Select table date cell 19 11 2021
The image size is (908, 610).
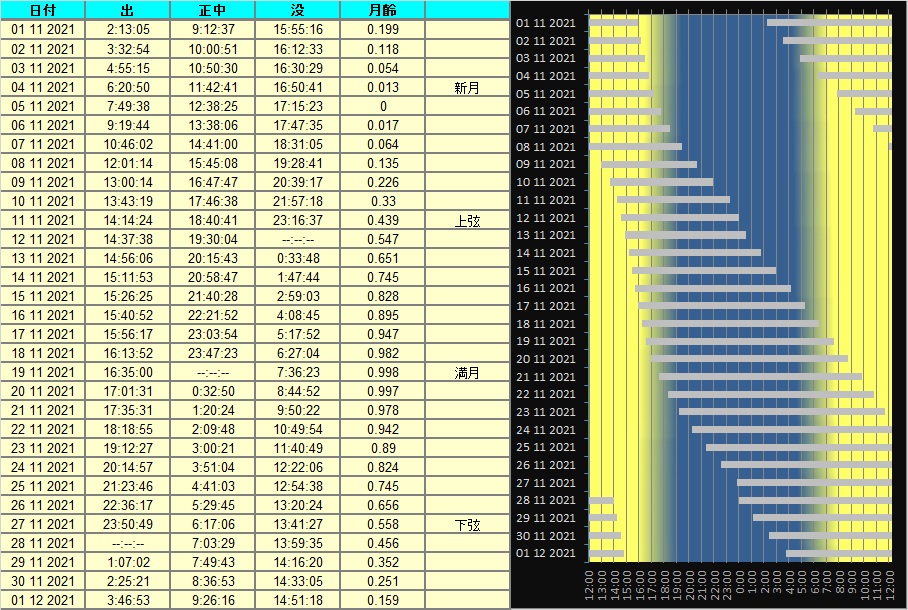pyautogui.click(x=43, y=372)
